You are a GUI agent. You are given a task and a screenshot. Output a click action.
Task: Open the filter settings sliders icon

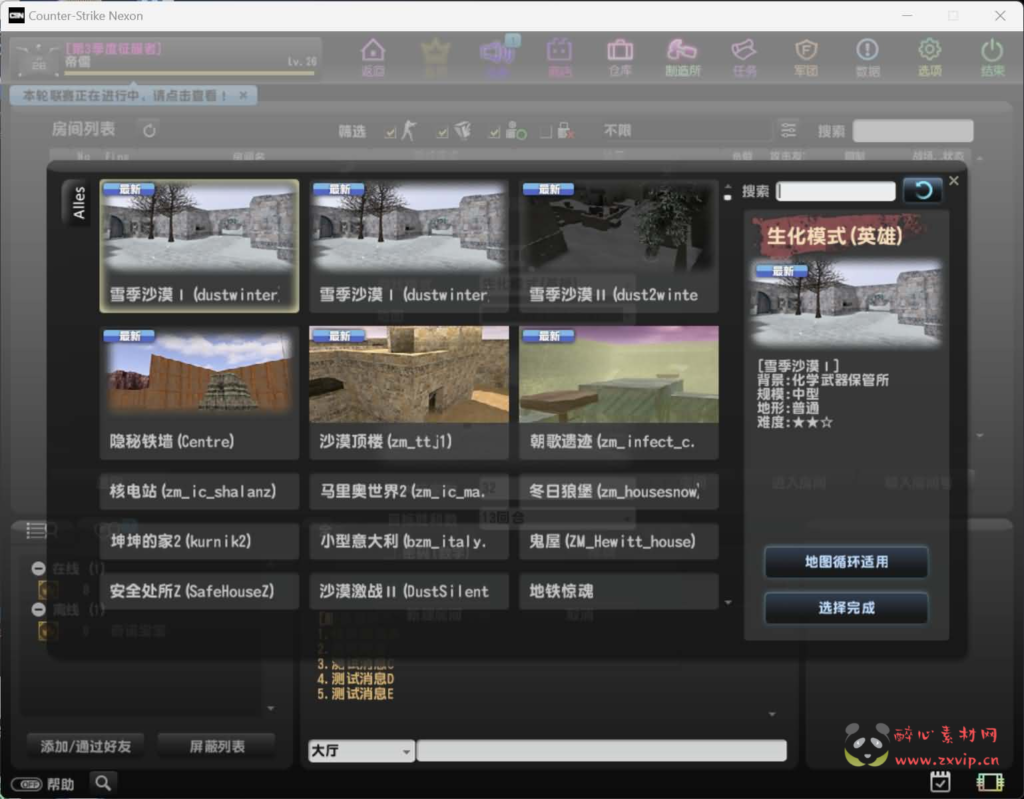[x=788, y=131]
